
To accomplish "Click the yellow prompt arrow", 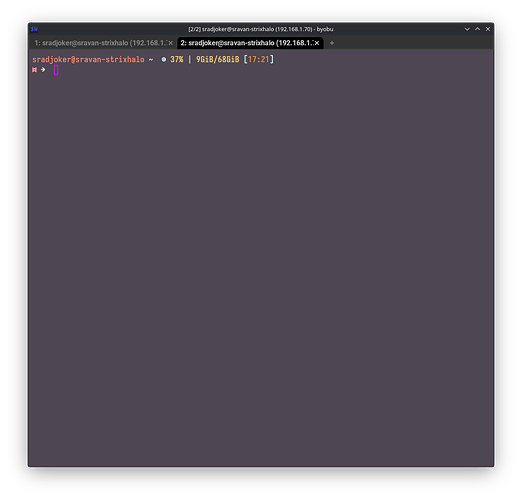I will click(43, 70).
